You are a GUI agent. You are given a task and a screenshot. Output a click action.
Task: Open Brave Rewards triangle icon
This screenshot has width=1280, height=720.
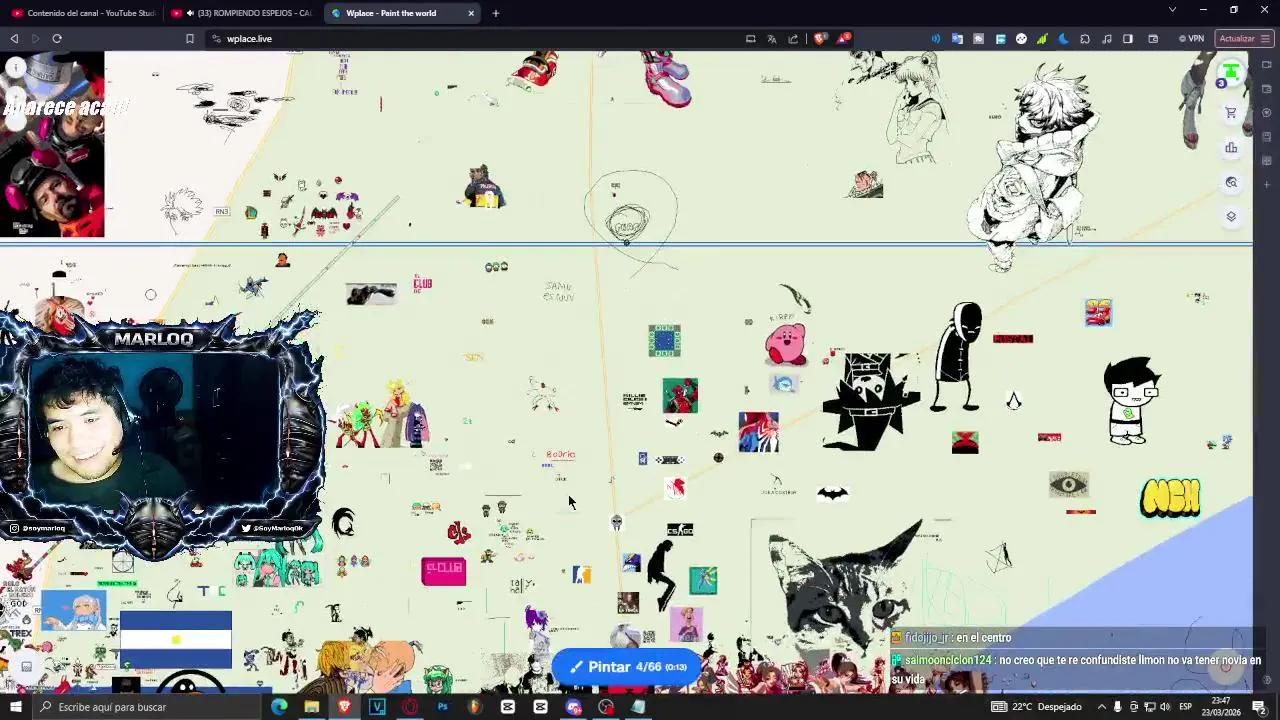(x=845, y=39)
